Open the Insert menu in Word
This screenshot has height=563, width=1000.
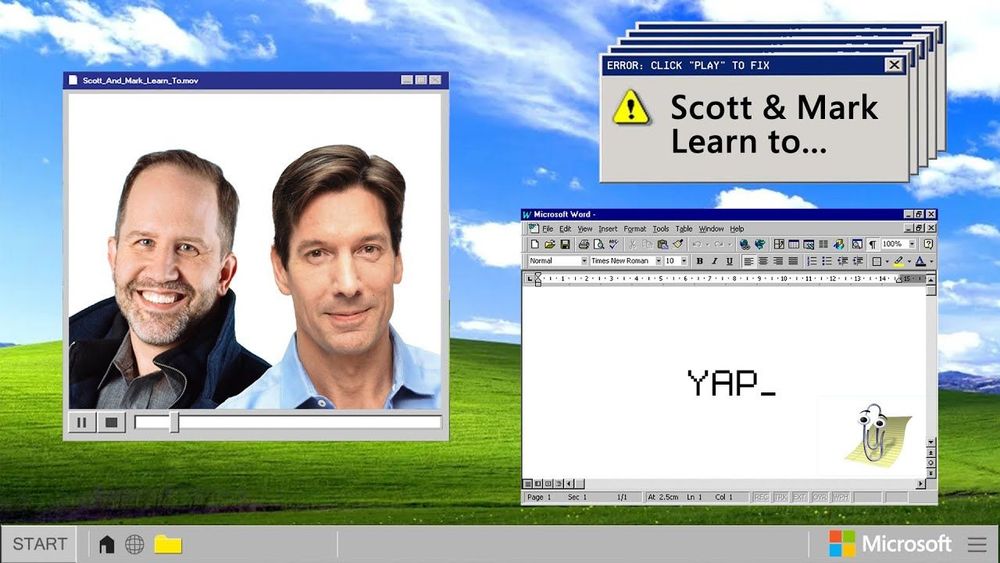pos(608,229)
